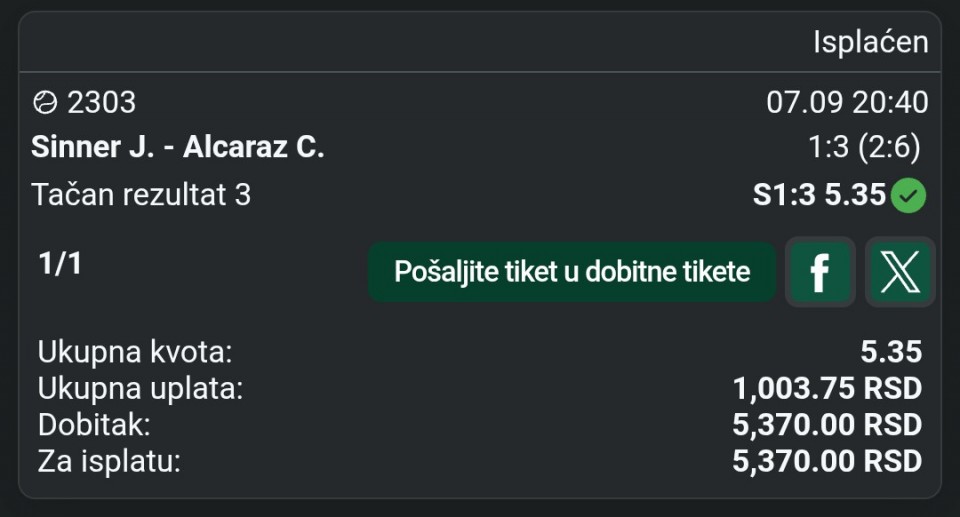The height and width of the screenshot is (517, 960).
Task: Click the 1/1 ticket counter
Action: (x=60, y=263)
